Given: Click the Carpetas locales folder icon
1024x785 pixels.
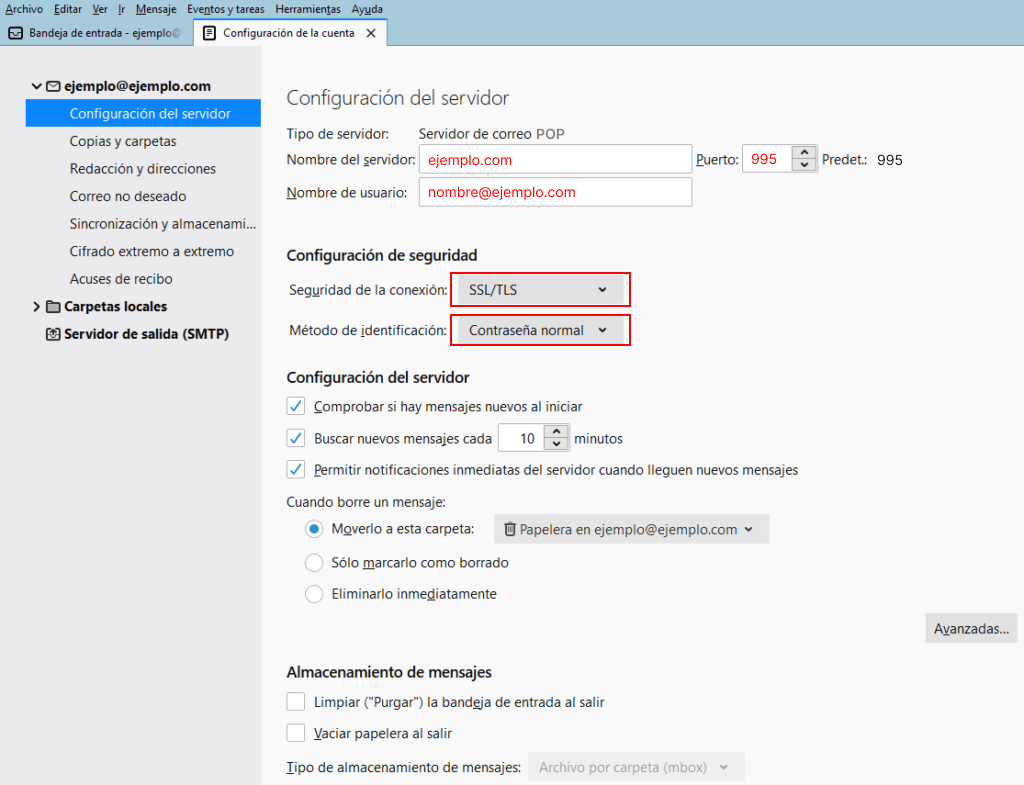Looking at the screenshot, I should (x=54, y=307).
